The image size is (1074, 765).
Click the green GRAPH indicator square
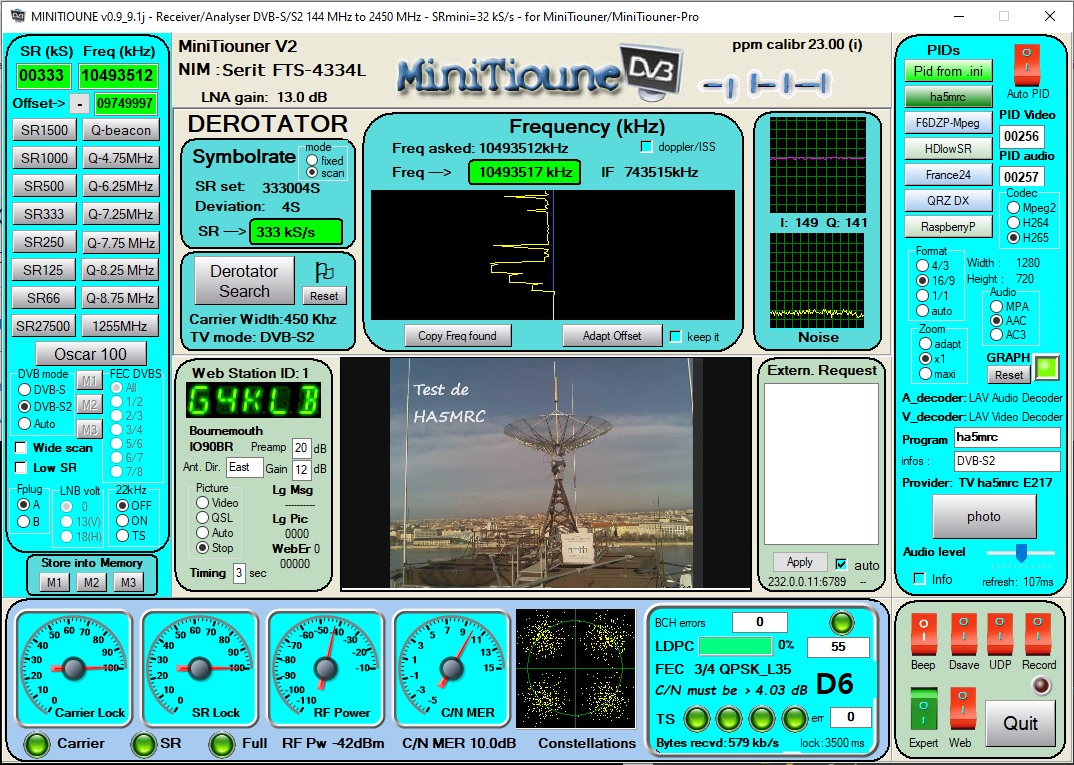[x=1046, y=367]
